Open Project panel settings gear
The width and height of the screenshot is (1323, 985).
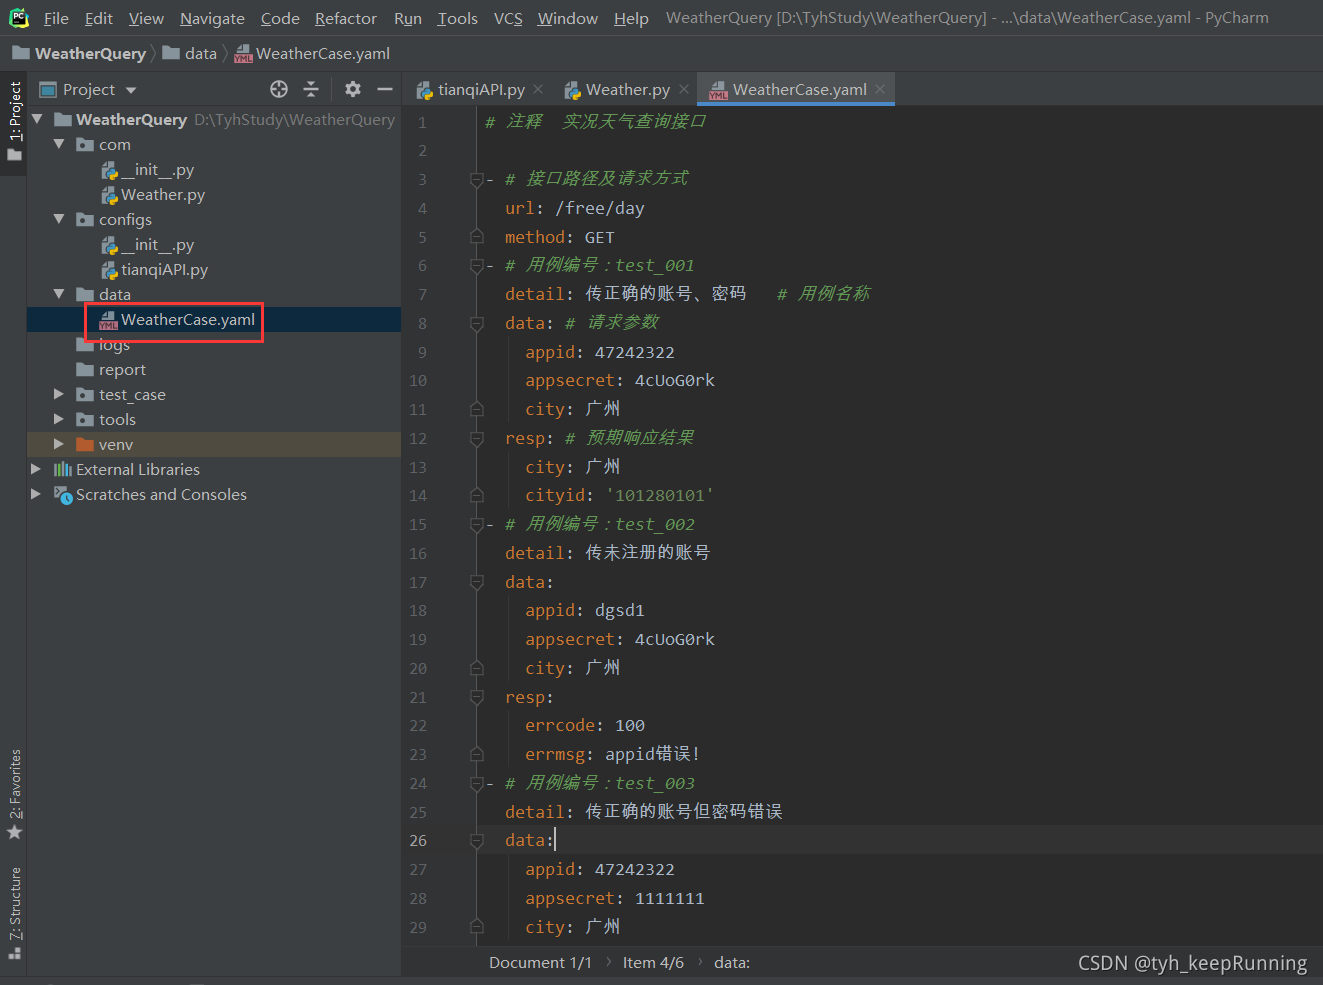[x=353, y=89]
